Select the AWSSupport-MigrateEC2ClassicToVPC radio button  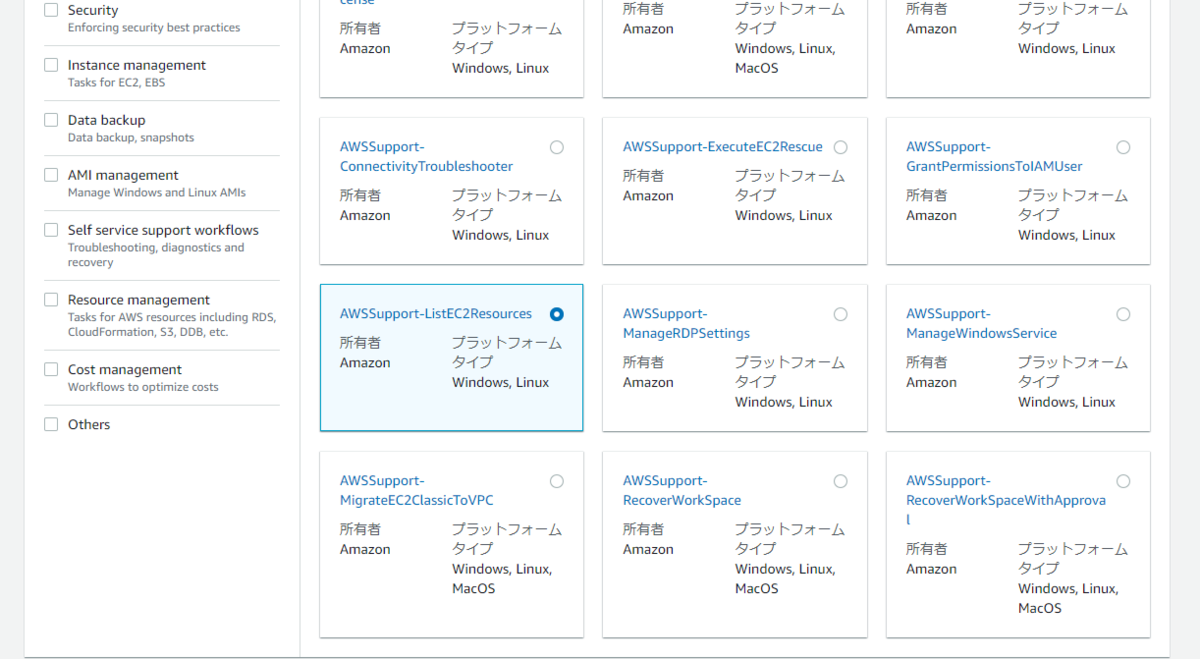point(557,480)
